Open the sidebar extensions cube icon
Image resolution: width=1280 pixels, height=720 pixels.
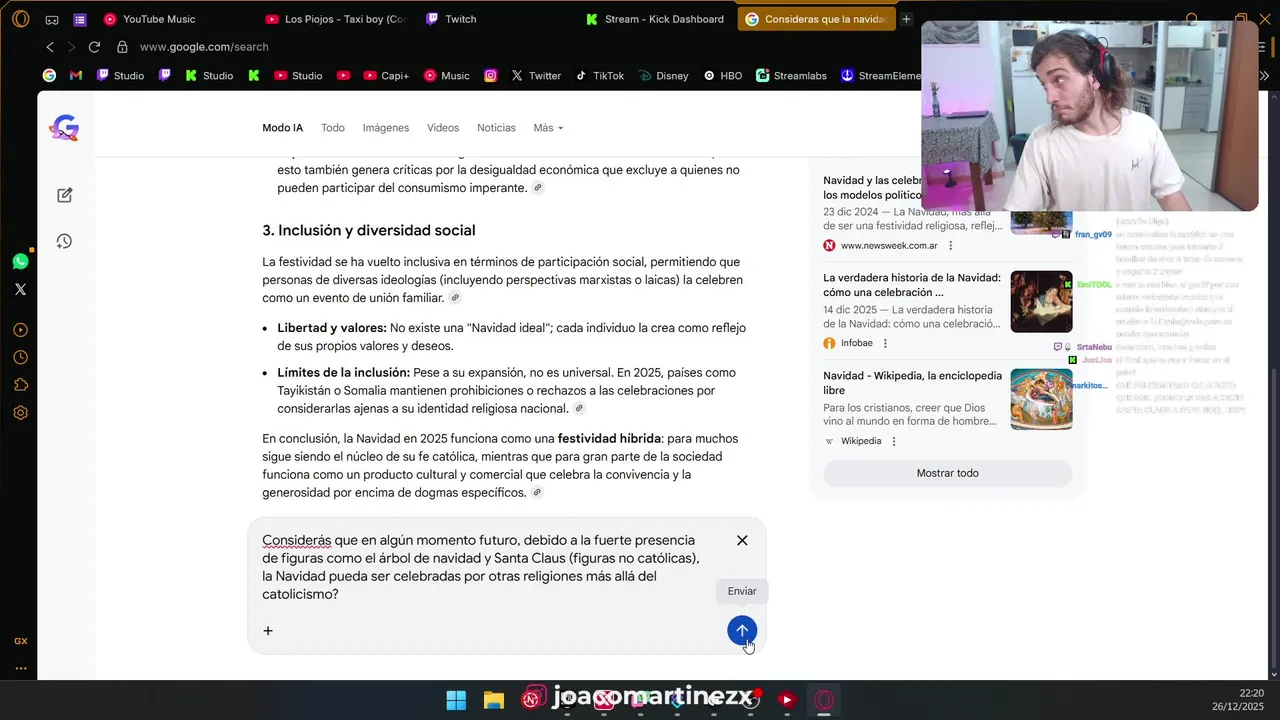tap(21, 385)
